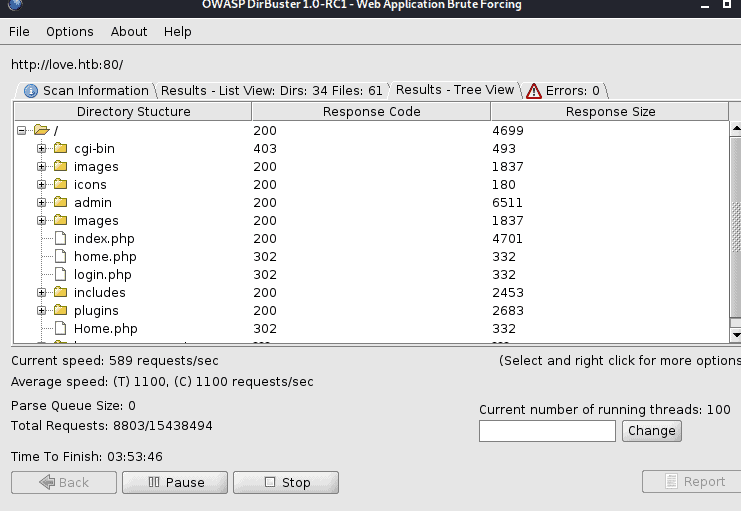Image resolution: width=741 pixels, height=511 pixels.
Task: Click response size 6511 for admin
Action: coord(507,202)
